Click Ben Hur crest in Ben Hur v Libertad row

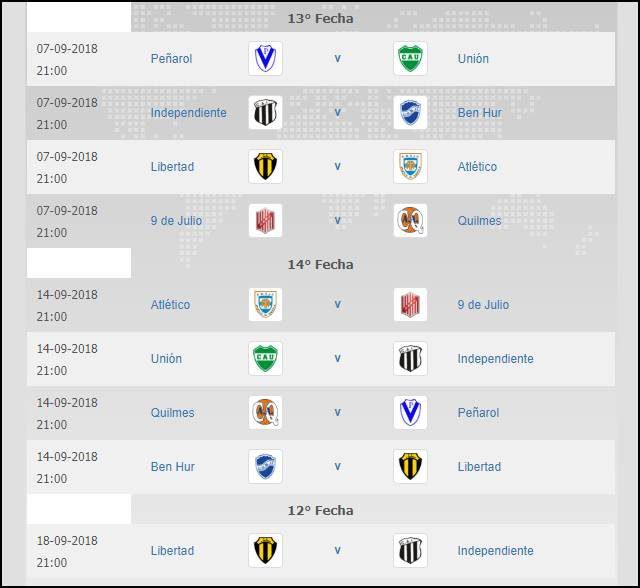[x=265, y=467]
